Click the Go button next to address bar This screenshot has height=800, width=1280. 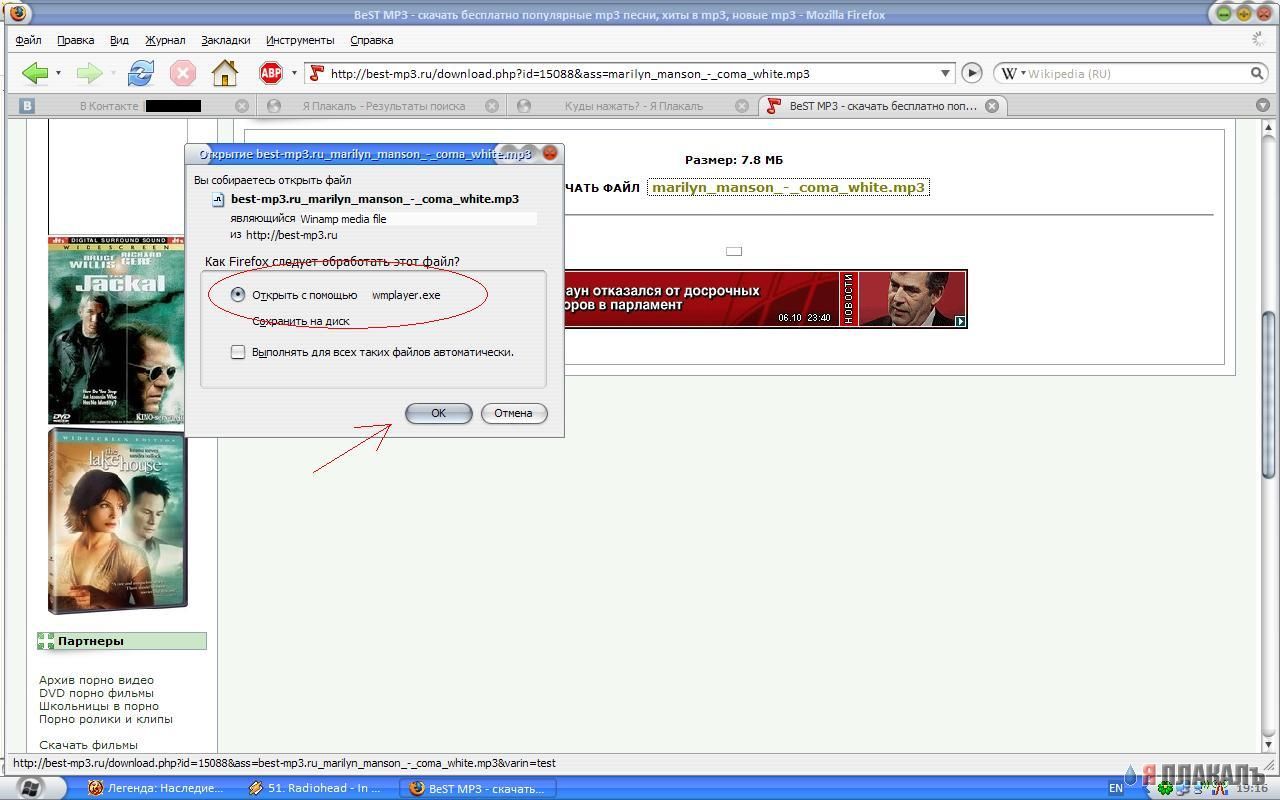coord(971,73)
